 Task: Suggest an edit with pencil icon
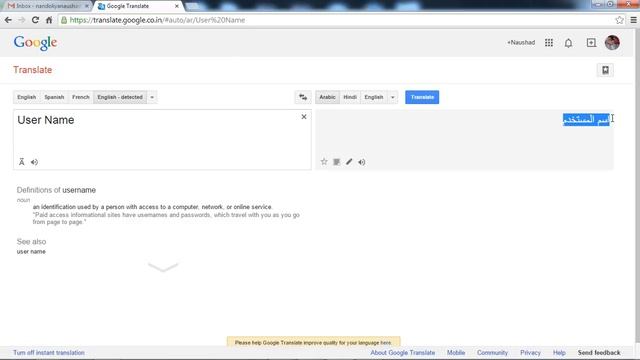pyautogui.click(x=349, y=162)
